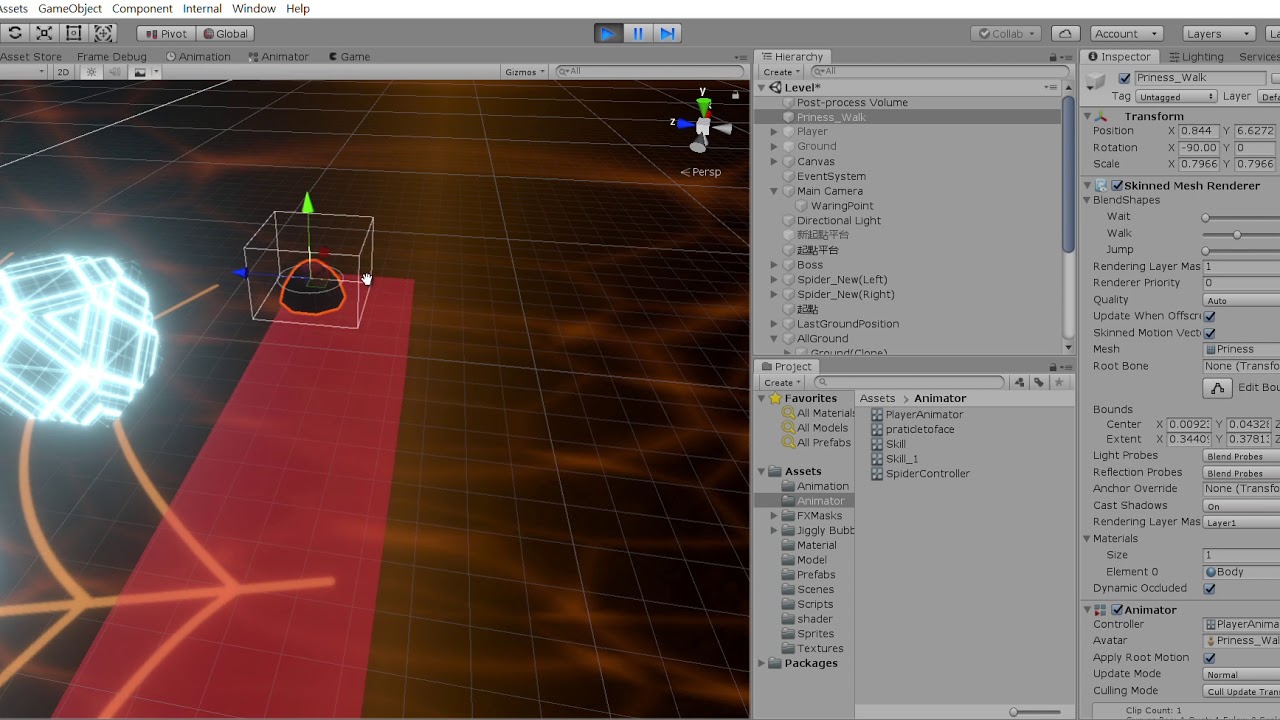Click the Skinned Mesh Renderer component icon
The width and height of the screenshot is (1280, 720).
1101,186
